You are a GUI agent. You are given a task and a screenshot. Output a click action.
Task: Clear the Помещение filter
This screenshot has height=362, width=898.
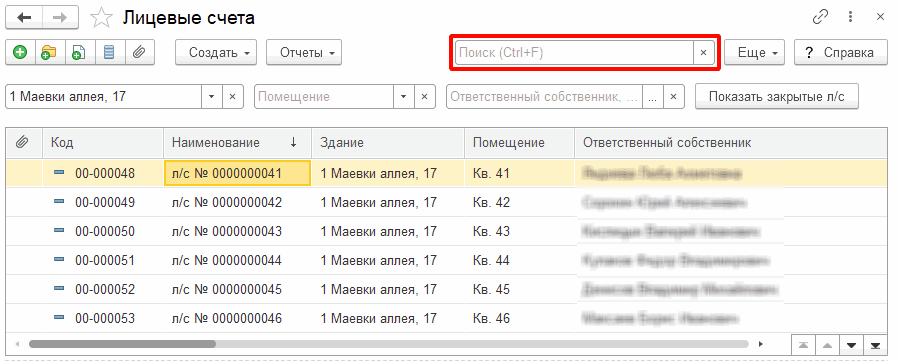point(424,97)
